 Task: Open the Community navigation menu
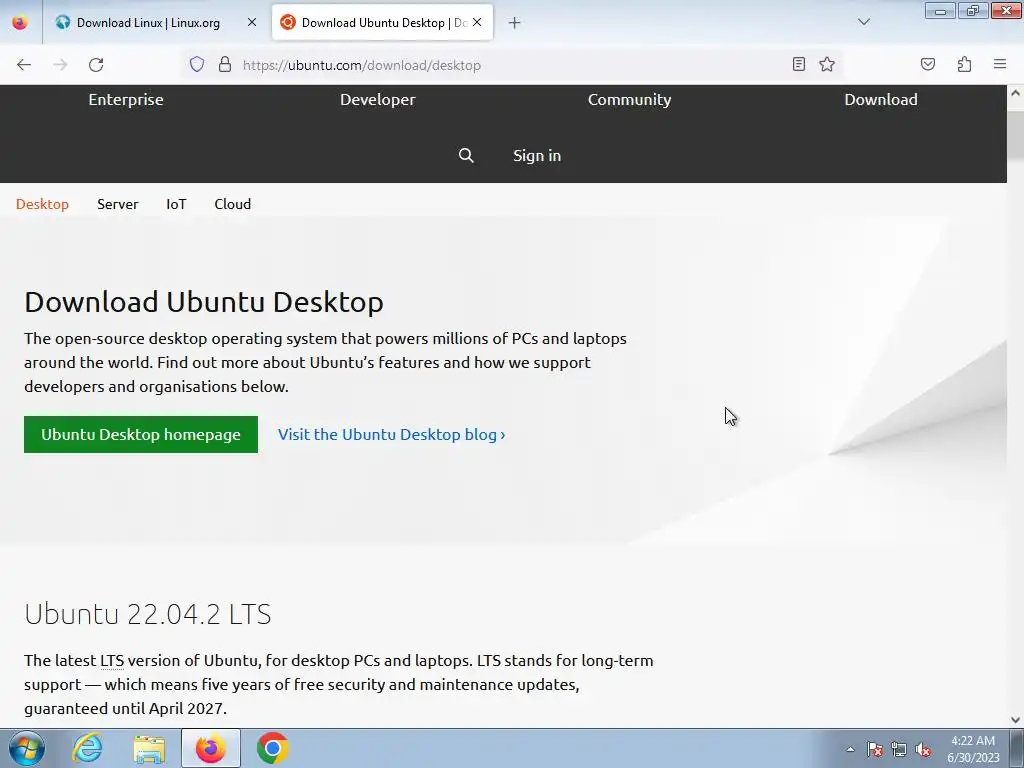[630, 99]
